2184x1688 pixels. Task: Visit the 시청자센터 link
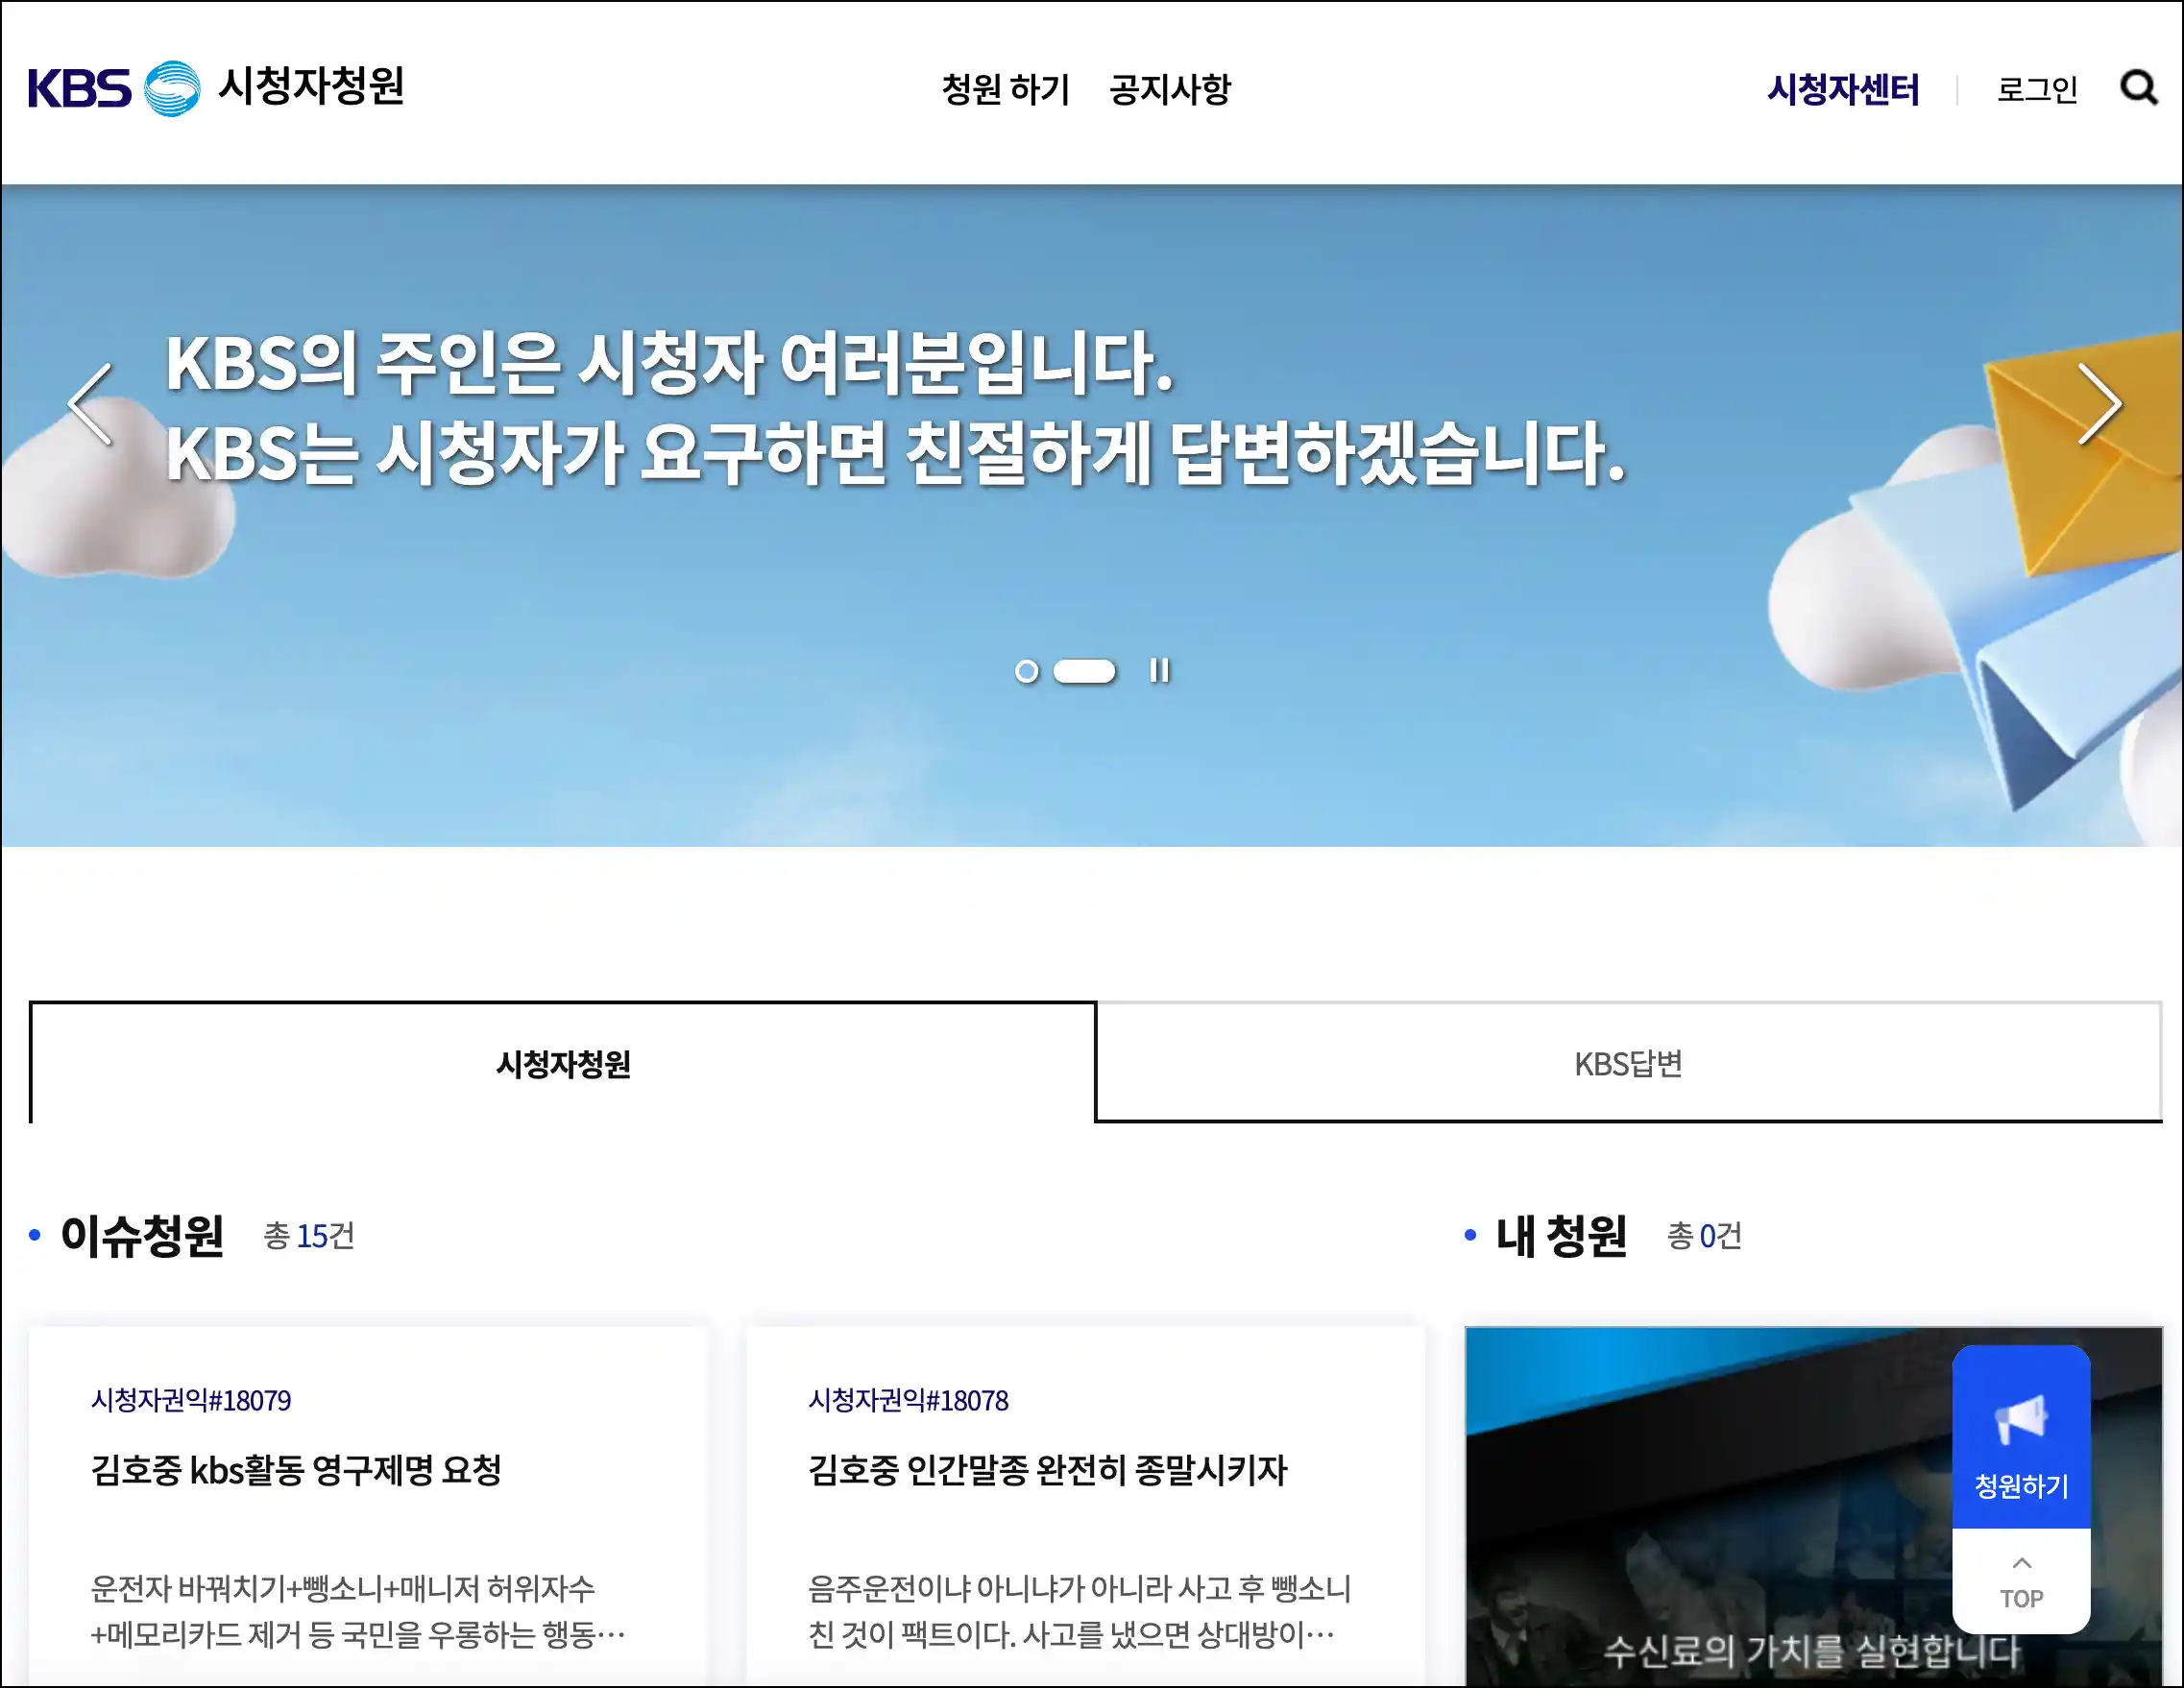pyautogui.click(x=1843, y=89)
